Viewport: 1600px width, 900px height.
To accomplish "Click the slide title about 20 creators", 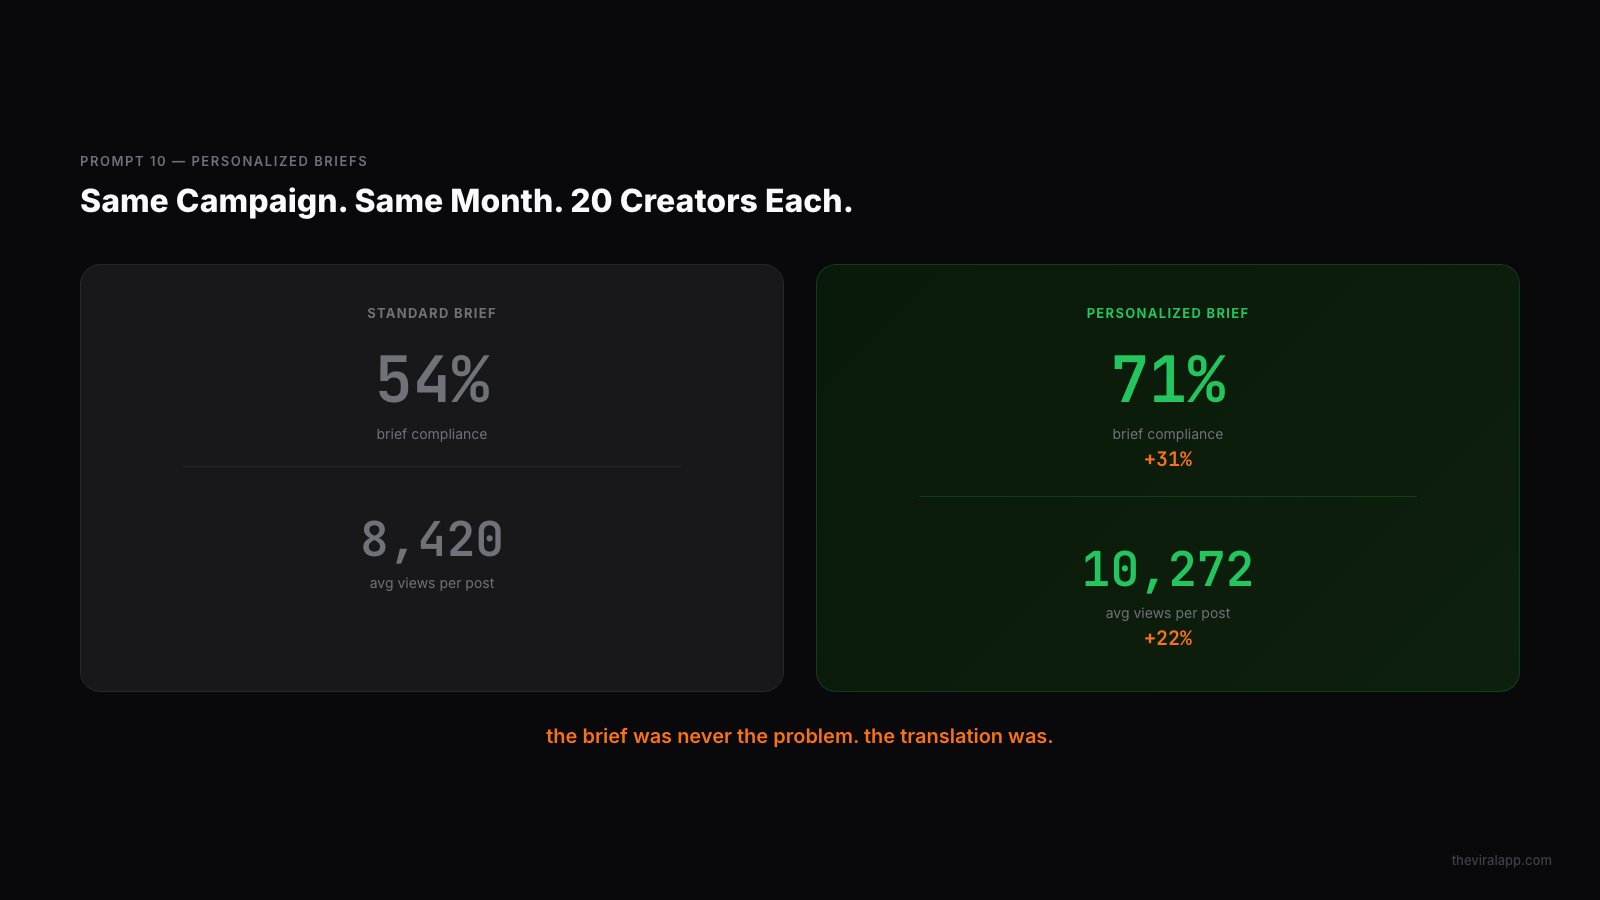I will coord(466,201).
